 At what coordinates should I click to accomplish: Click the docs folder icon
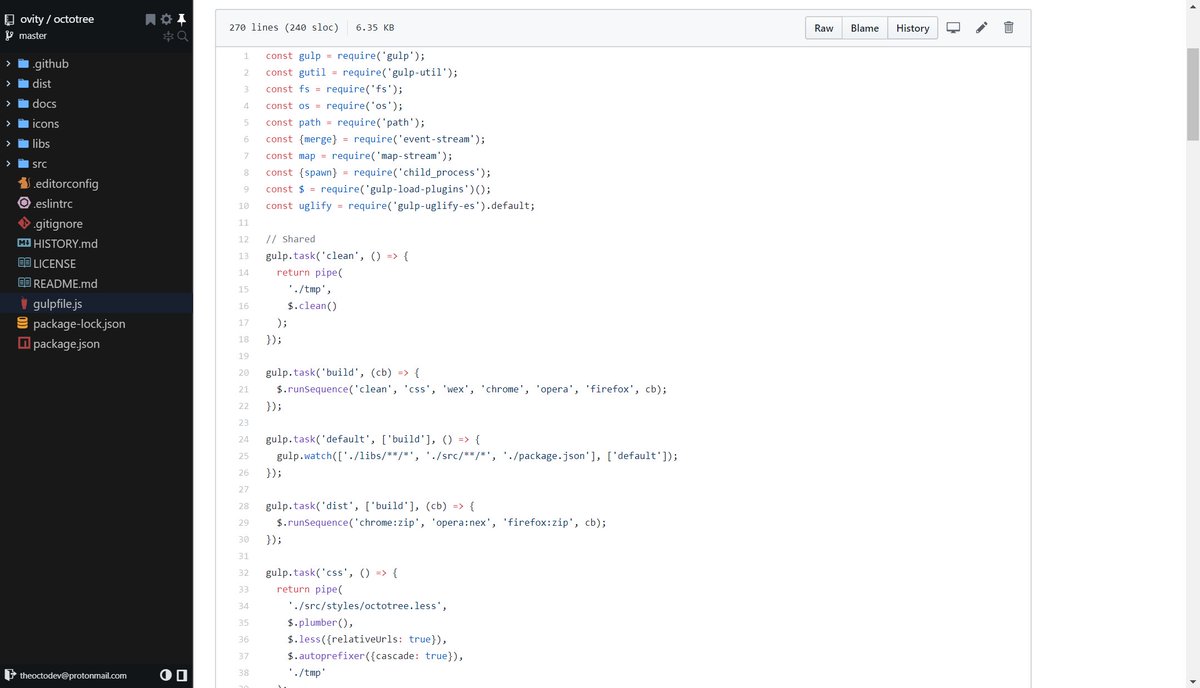(x=24, y=104)
